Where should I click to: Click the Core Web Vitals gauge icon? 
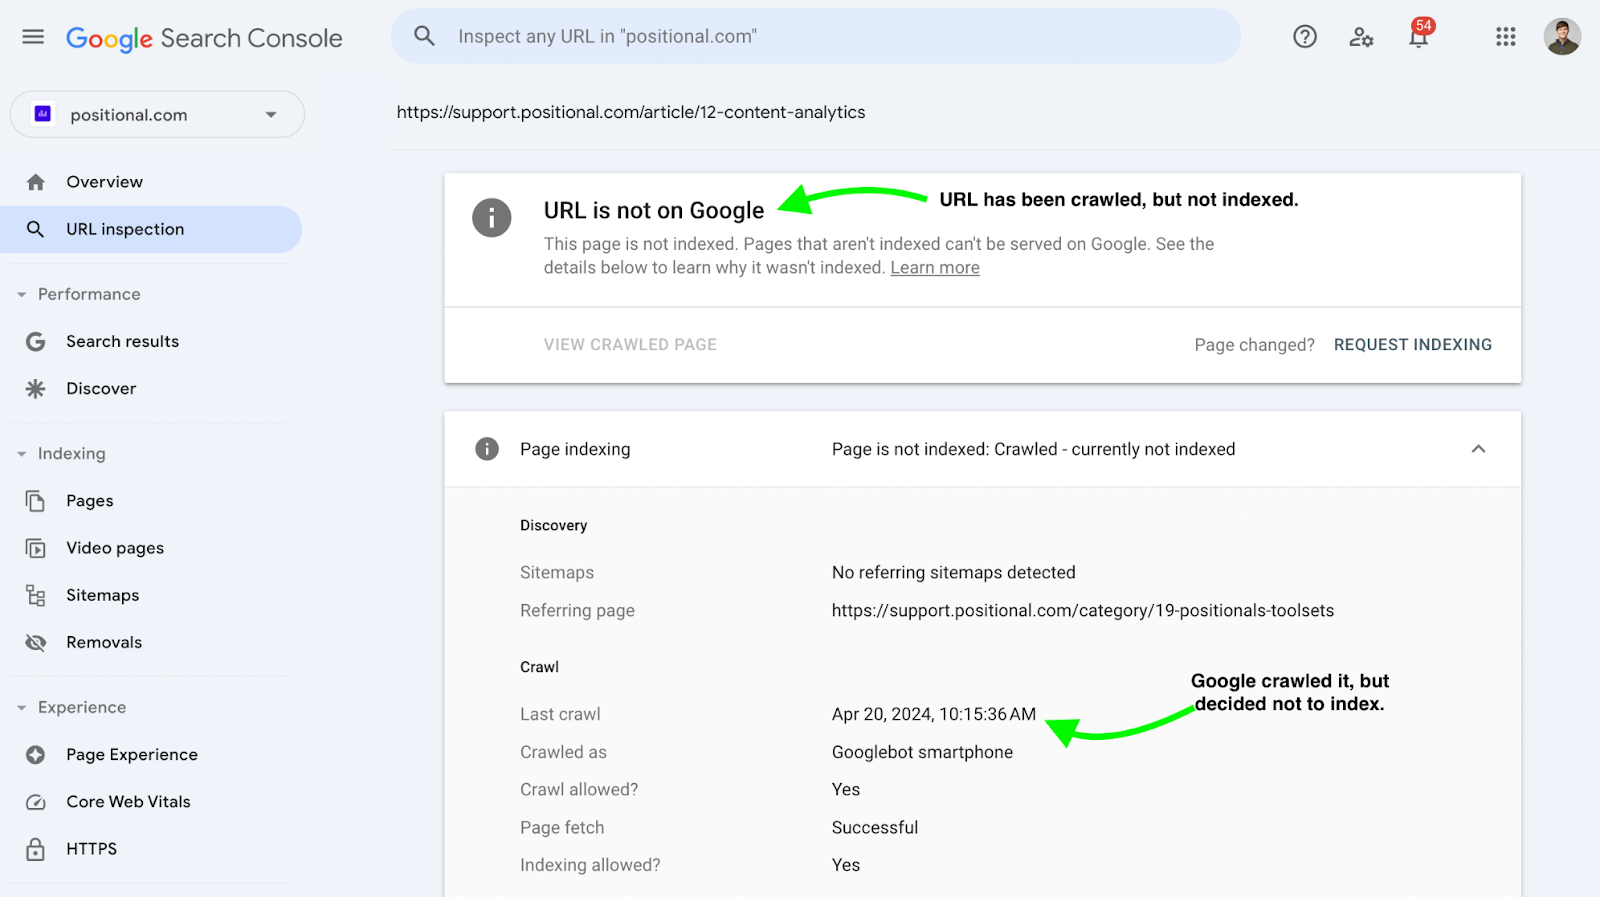[36, 802]
